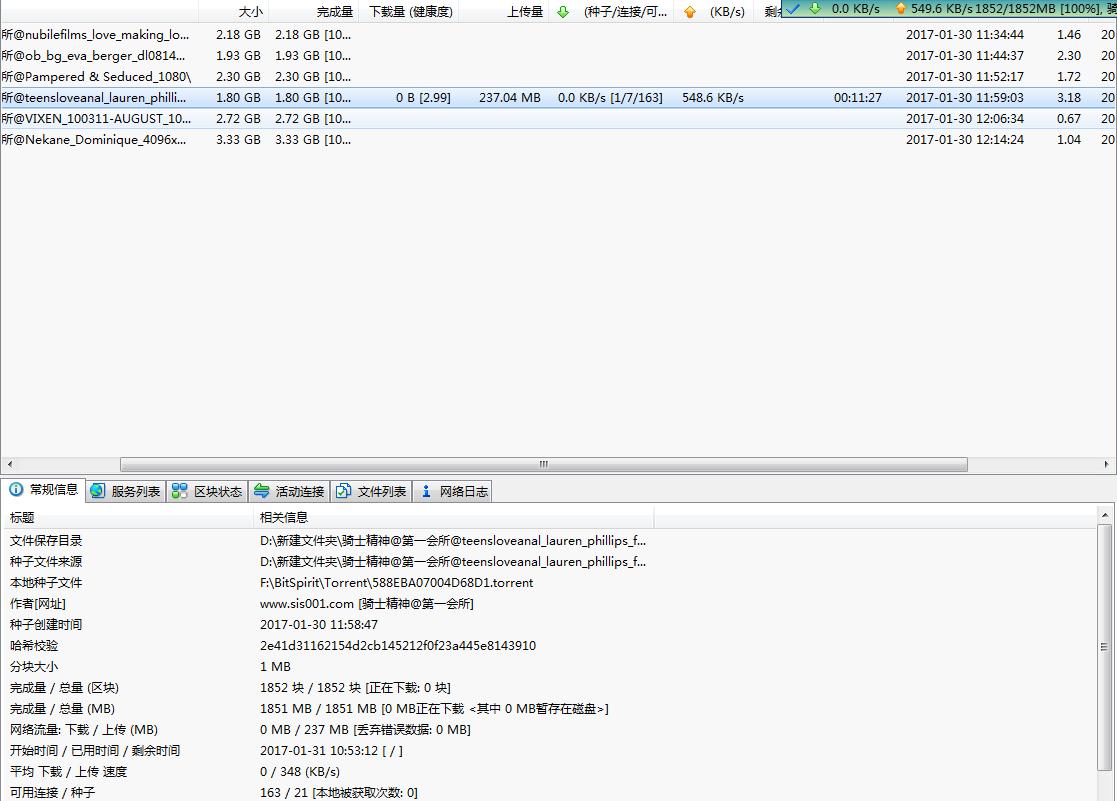Sort by the 完成量 column header
Viewport: 1117px width, 801px height.
334,12
